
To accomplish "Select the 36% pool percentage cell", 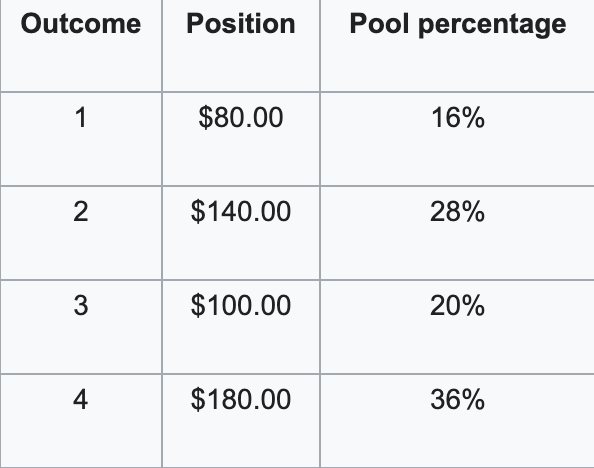I will [x=457, y=421].
